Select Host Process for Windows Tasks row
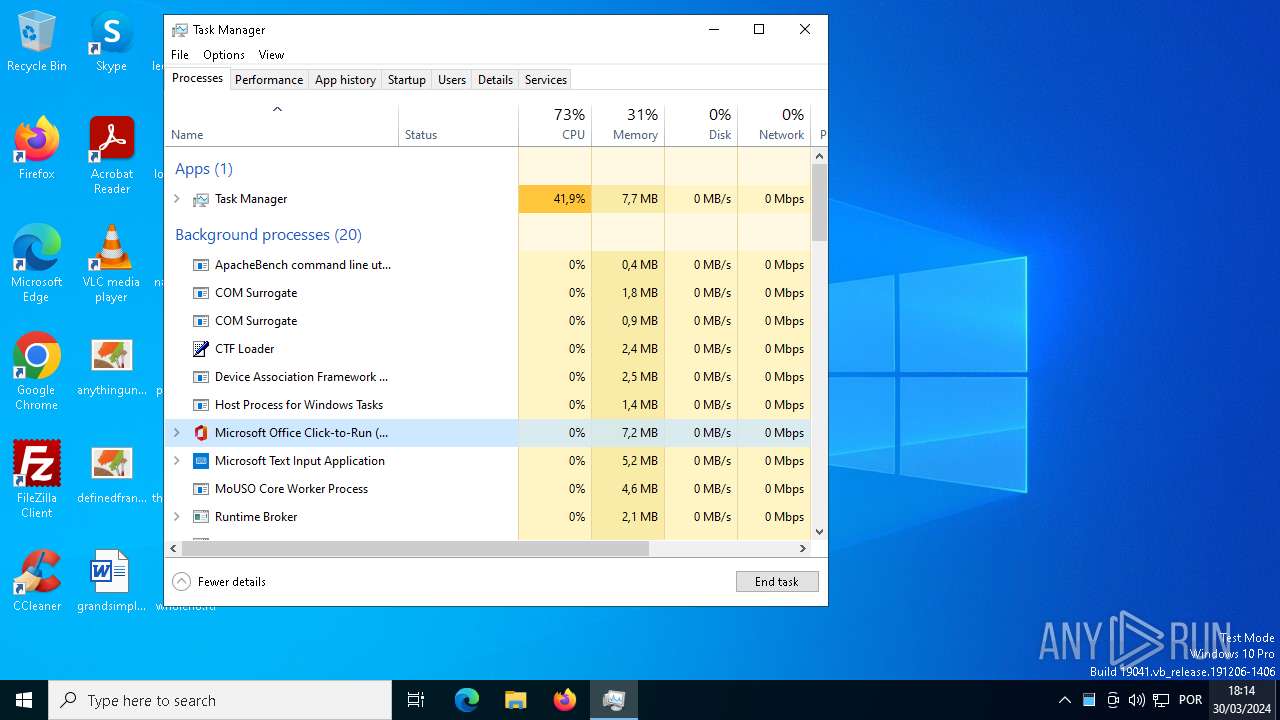Image resolution: width=1280 pixels, height=720 pixels. coord(488,405)
